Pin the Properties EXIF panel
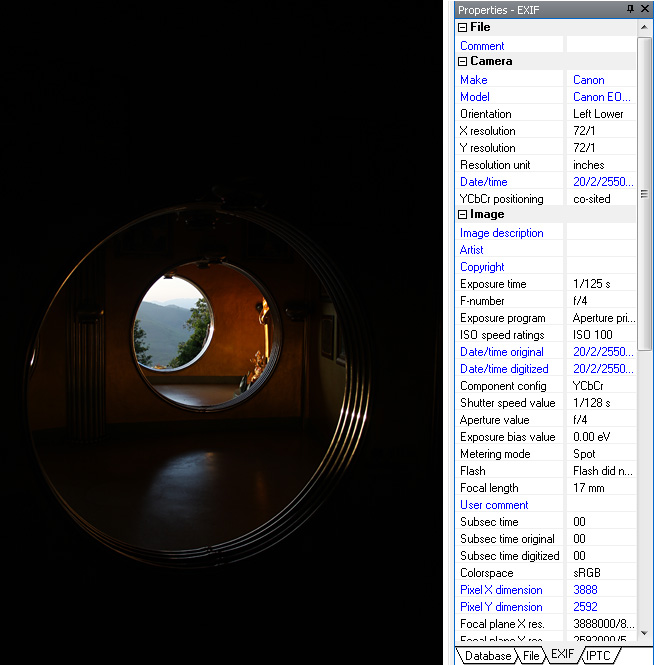The height and width of the screenshot is (665, 660). (x=630, y=9)
